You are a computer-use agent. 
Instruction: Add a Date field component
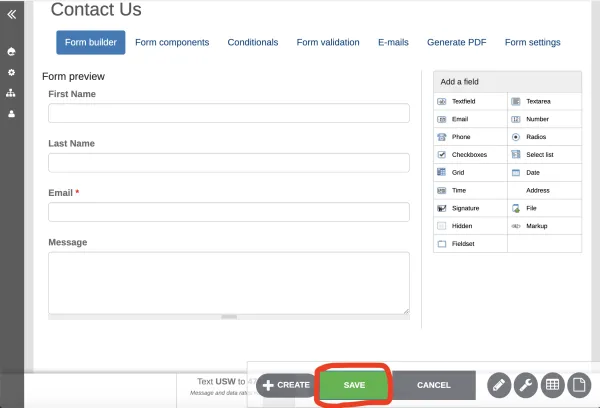point(544,172)
